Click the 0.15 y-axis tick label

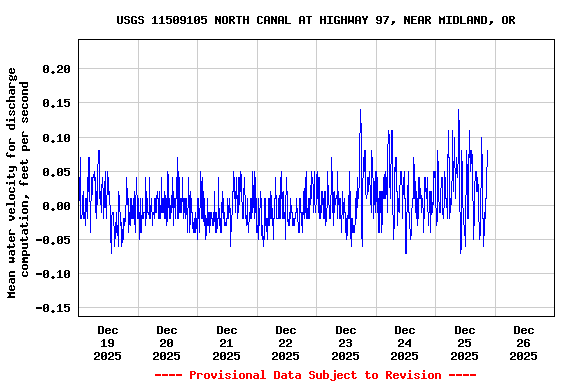coord(56,103)
